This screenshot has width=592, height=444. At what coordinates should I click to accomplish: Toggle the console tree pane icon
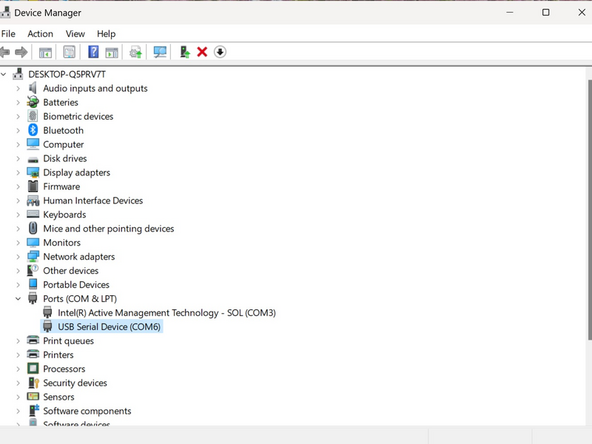click(45, 52)
